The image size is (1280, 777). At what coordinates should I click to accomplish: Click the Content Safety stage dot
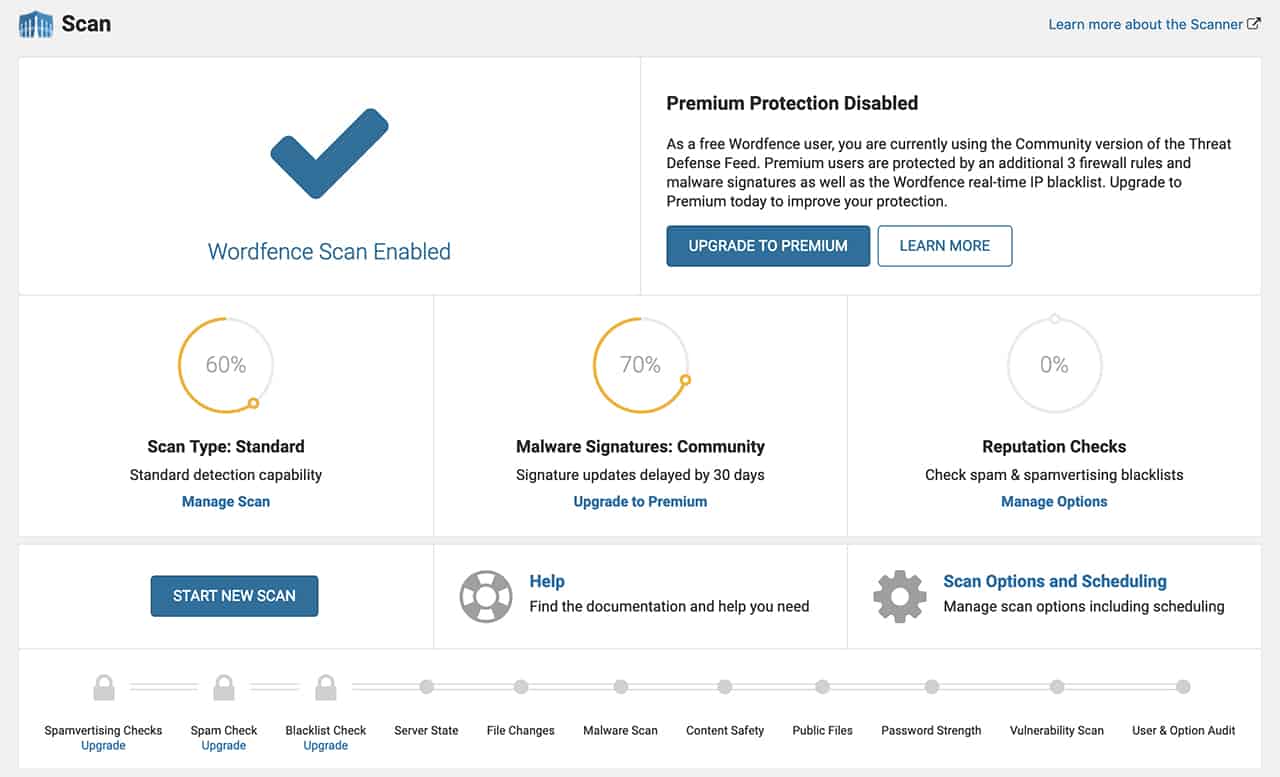tap(725, 687)
